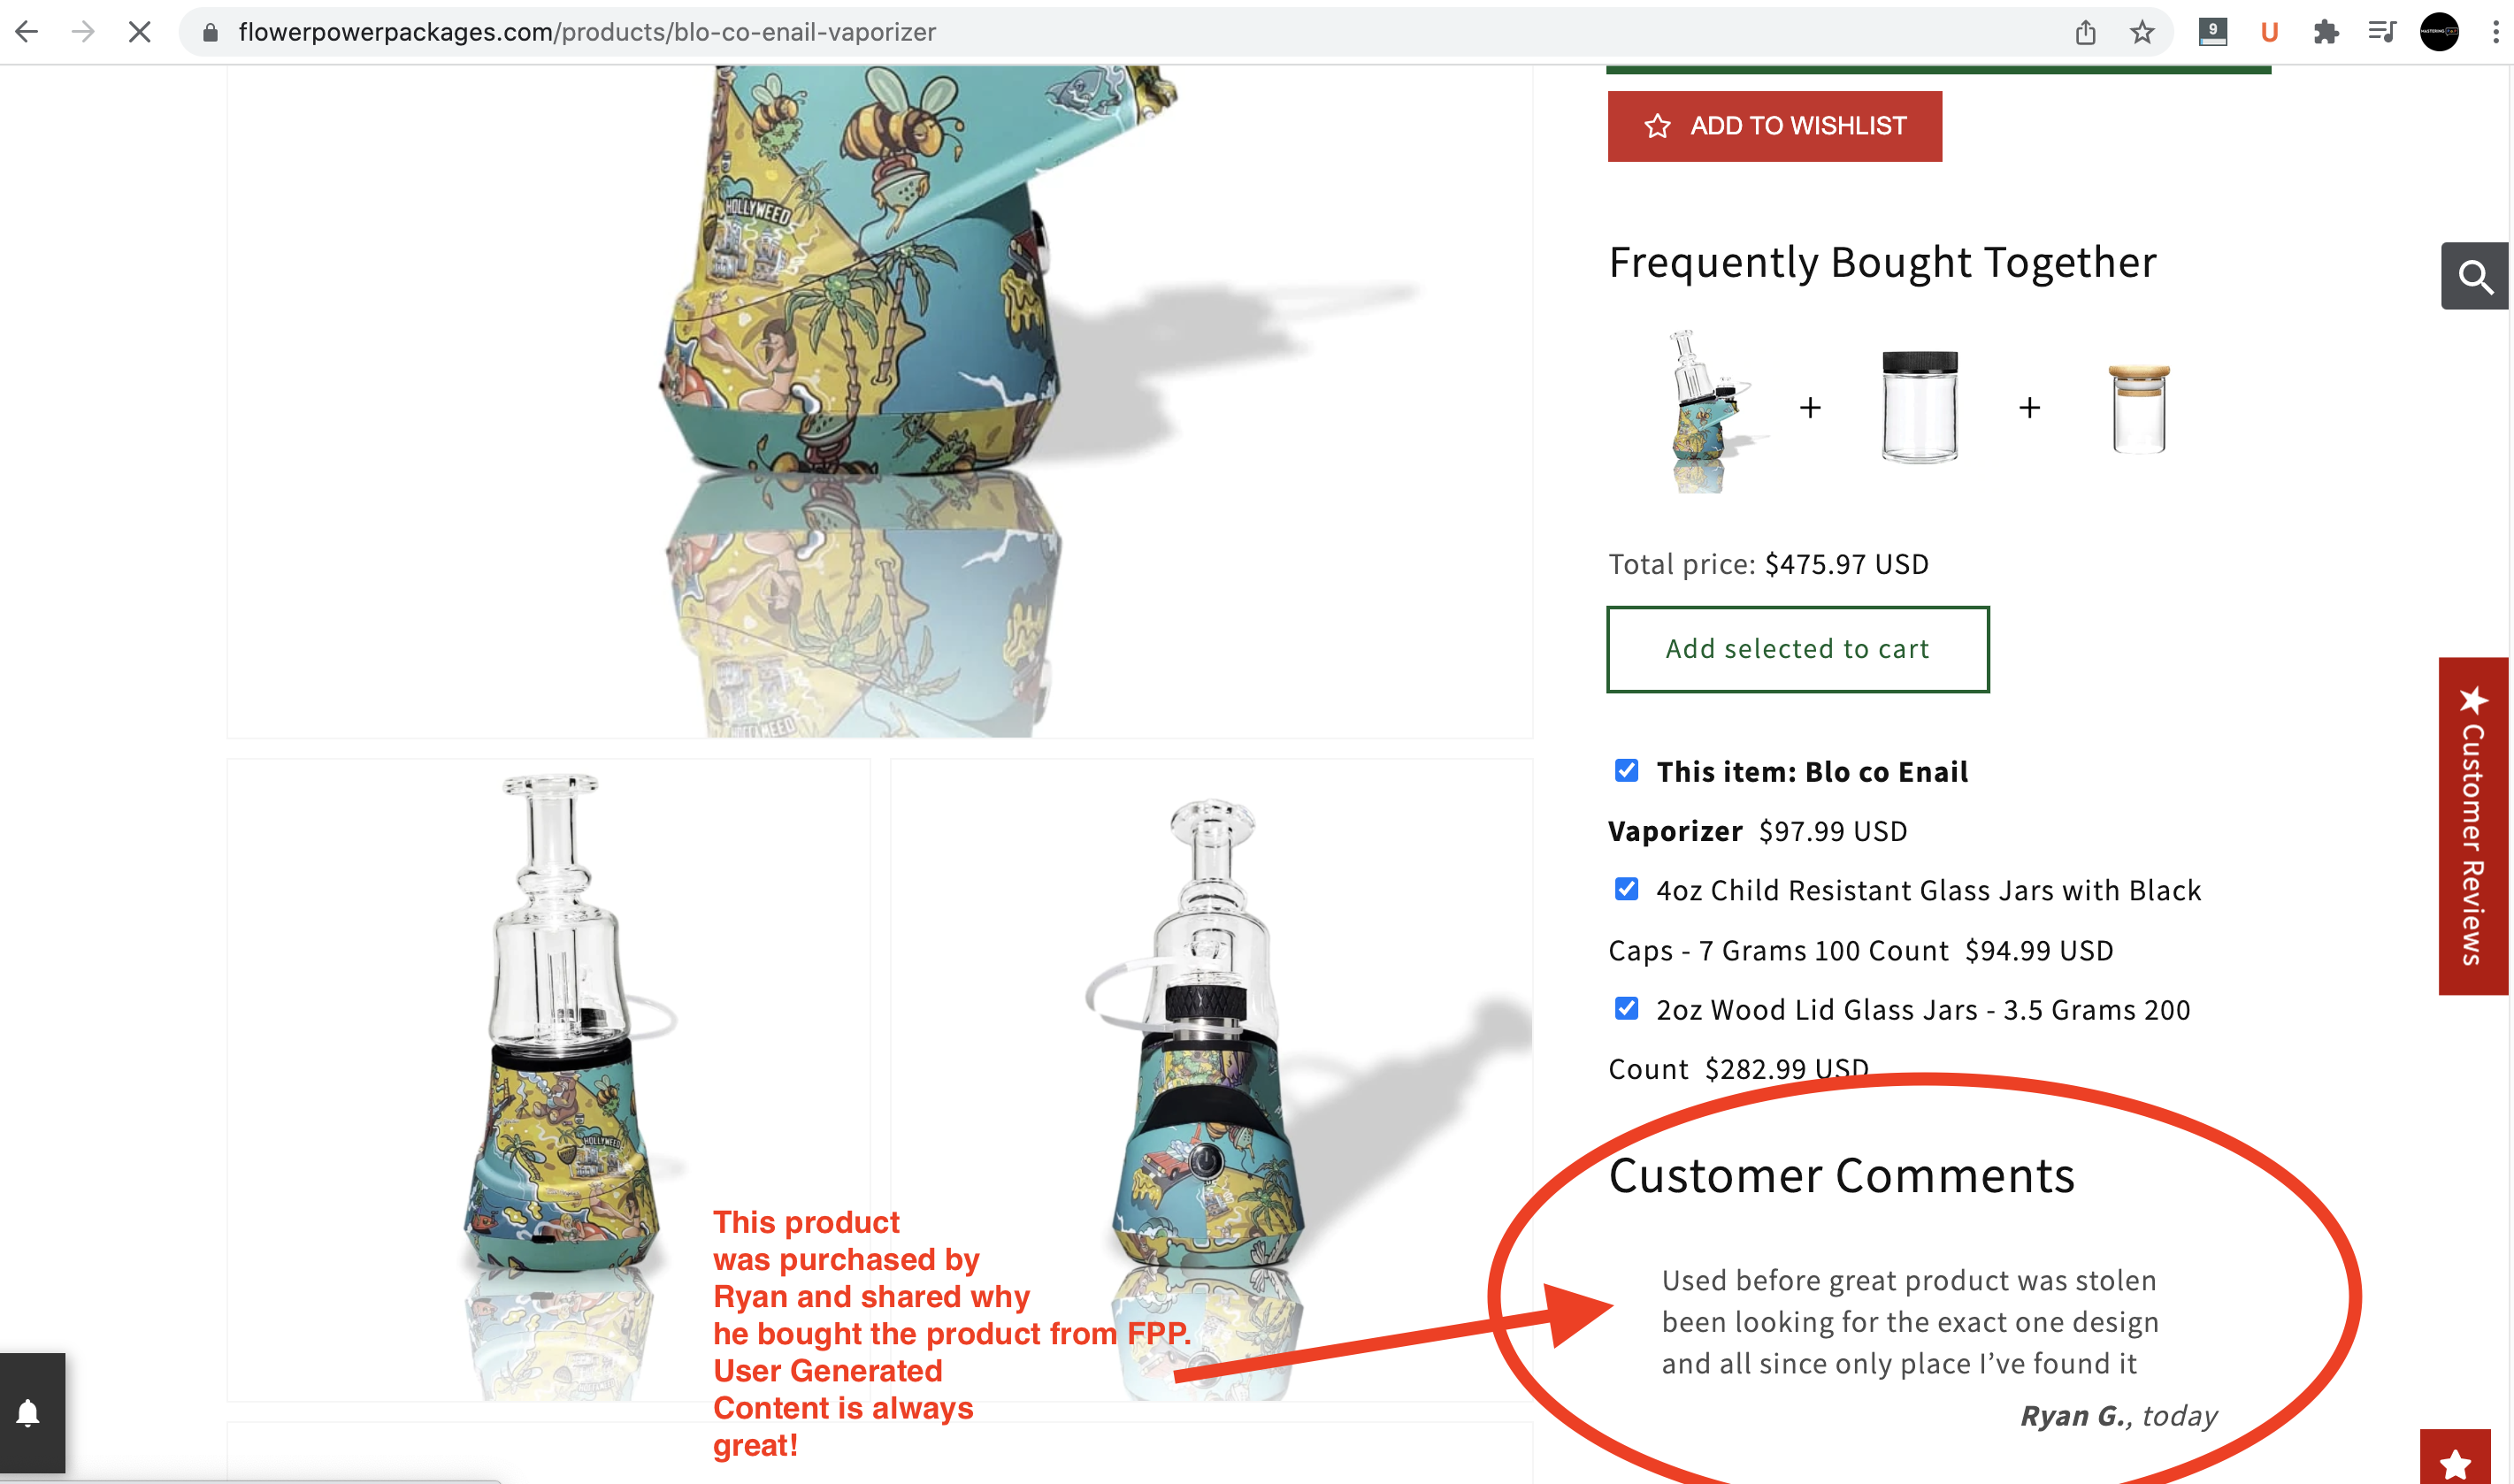Click Add selected to cart button

1798,649
